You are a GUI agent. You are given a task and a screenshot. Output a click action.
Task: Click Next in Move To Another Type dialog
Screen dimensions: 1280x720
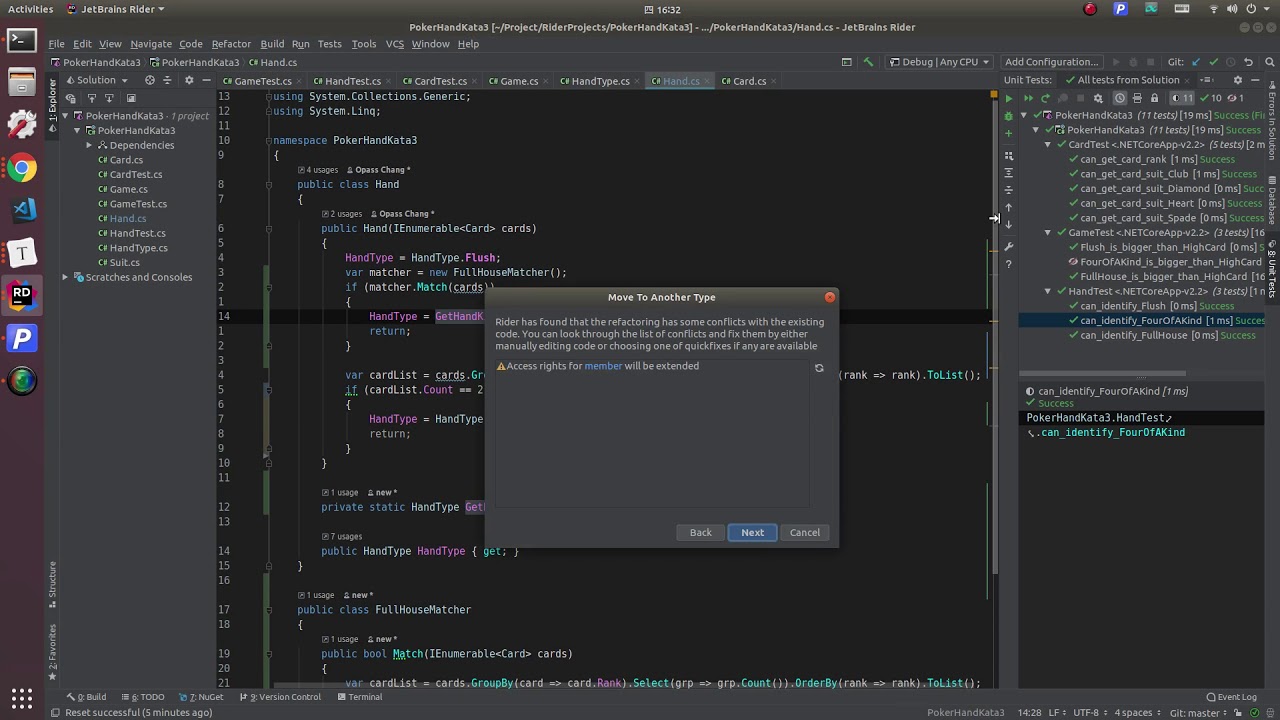752,532
